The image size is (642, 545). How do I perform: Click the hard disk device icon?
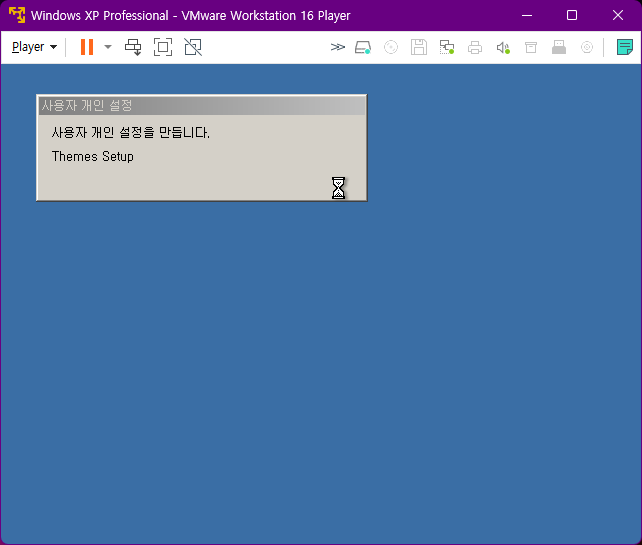click(x=363, y=47)
